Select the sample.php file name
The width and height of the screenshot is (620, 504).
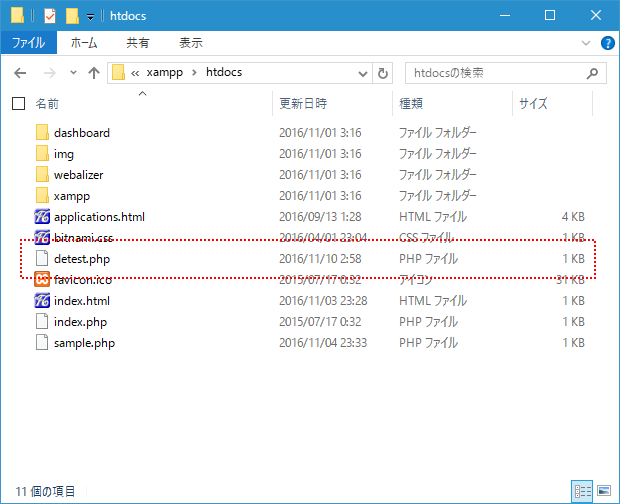click(x=84, y=343)
